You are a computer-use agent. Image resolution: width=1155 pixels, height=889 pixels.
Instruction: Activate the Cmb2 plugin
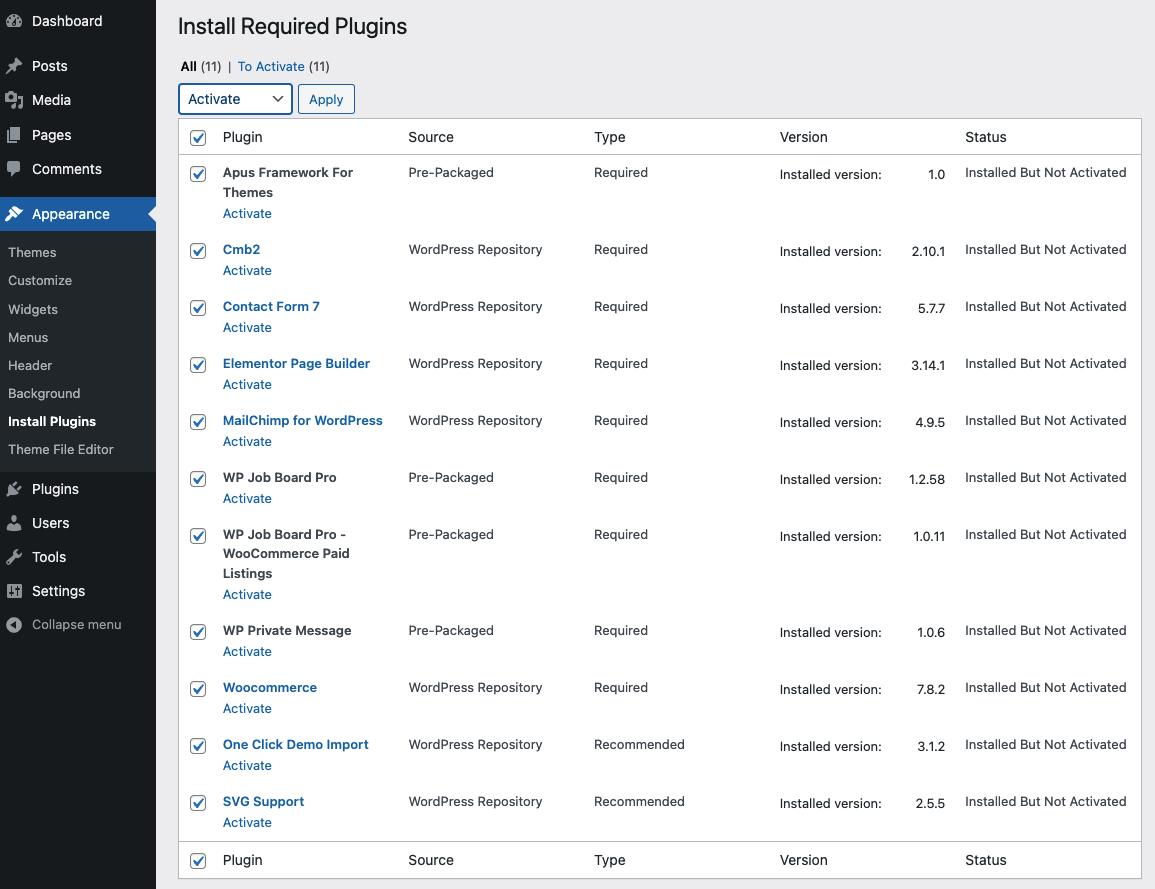248,270
